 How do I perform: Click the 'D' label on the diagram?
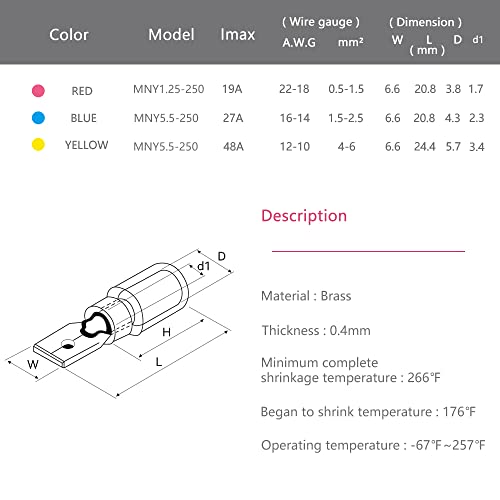click(x=222, y=256)
